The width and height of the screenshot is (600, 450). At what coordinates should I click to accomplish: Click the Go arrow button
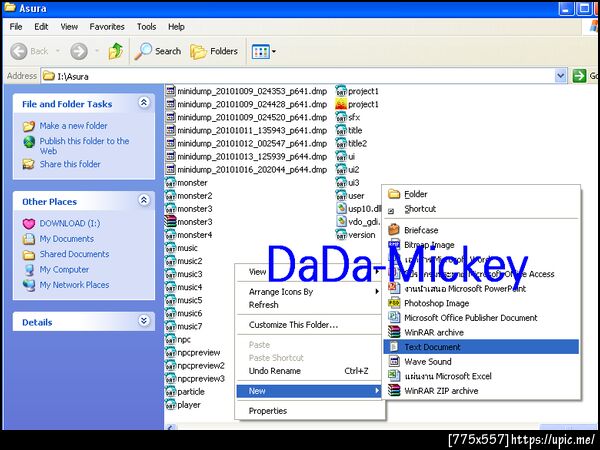click(x=579, y=76)
